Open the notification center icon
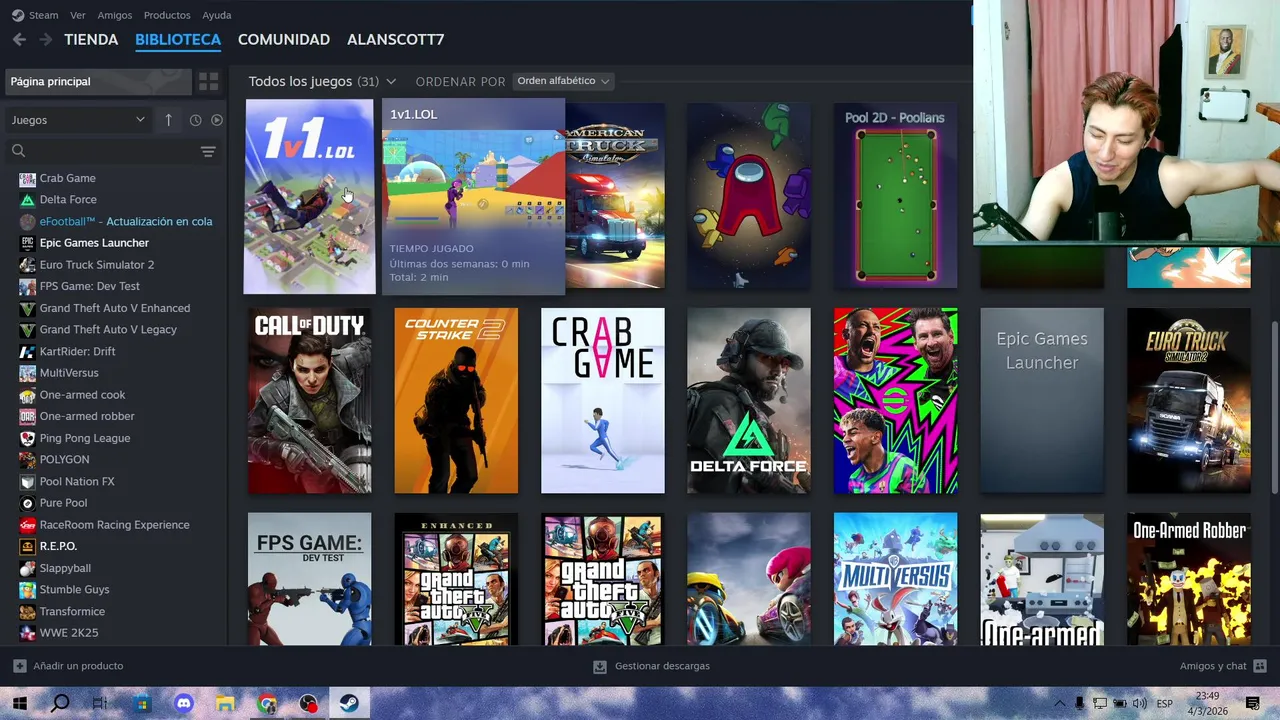Viewport: 1280px width, 720px height. coord(1252,703)
